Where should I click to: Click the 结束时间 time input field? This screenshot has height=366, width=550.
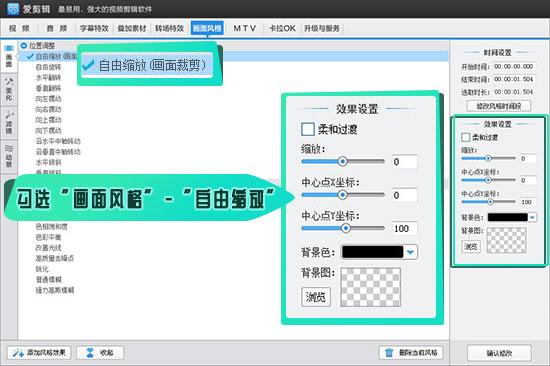pyautogui.click(x=514, y=79)
